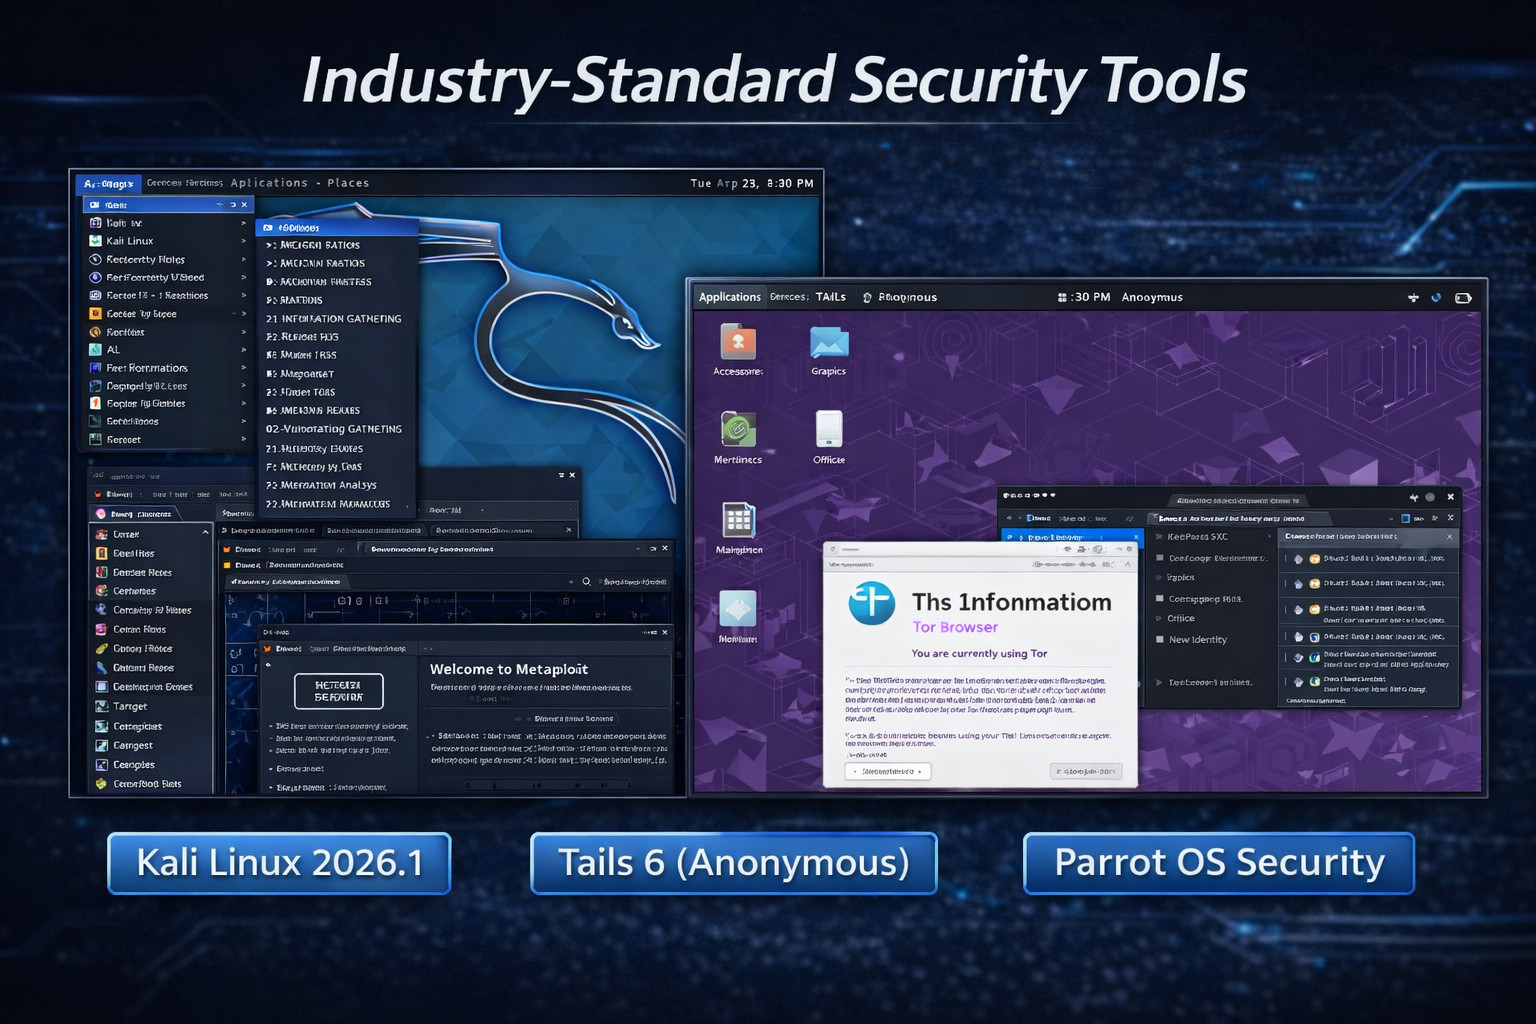Click the last menu entry's icon in Kali menu

pos(96,440)
